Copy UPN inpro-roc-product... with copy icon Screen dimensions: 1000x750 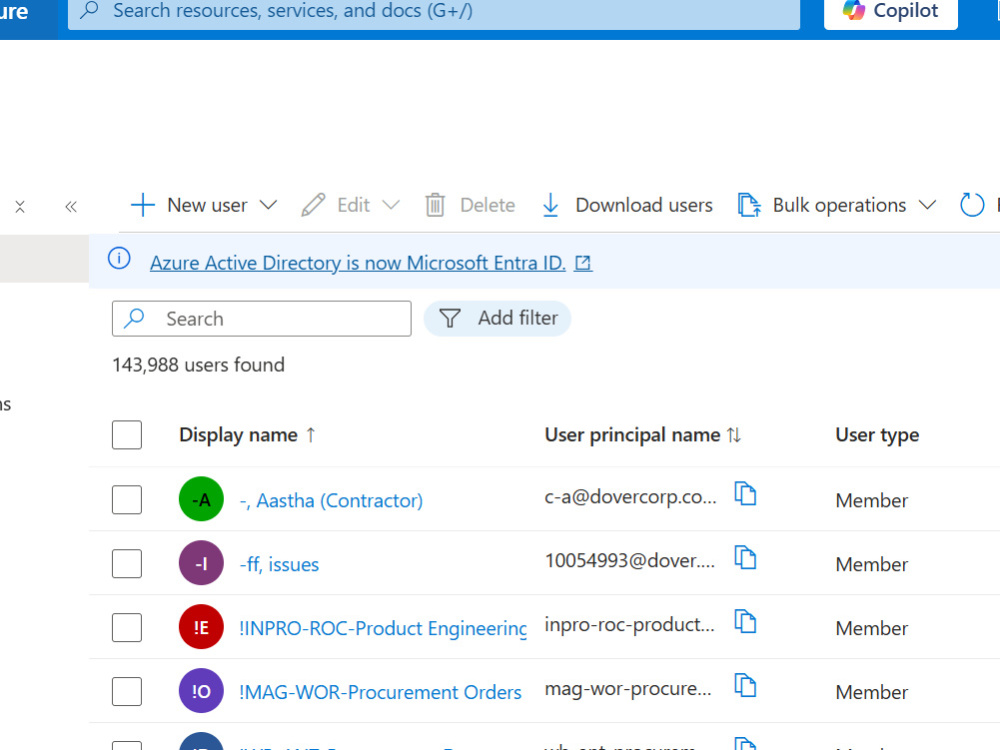pyautogui.click(x=745, y=621)
